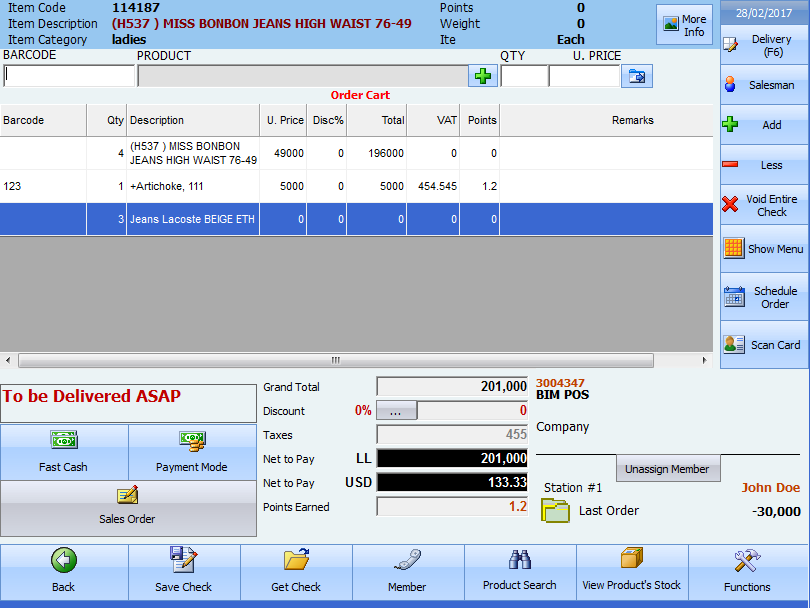This screenshot has width=810, height=608.
Task: Click the 49000 unit price cell
Action: click(283, 153)
